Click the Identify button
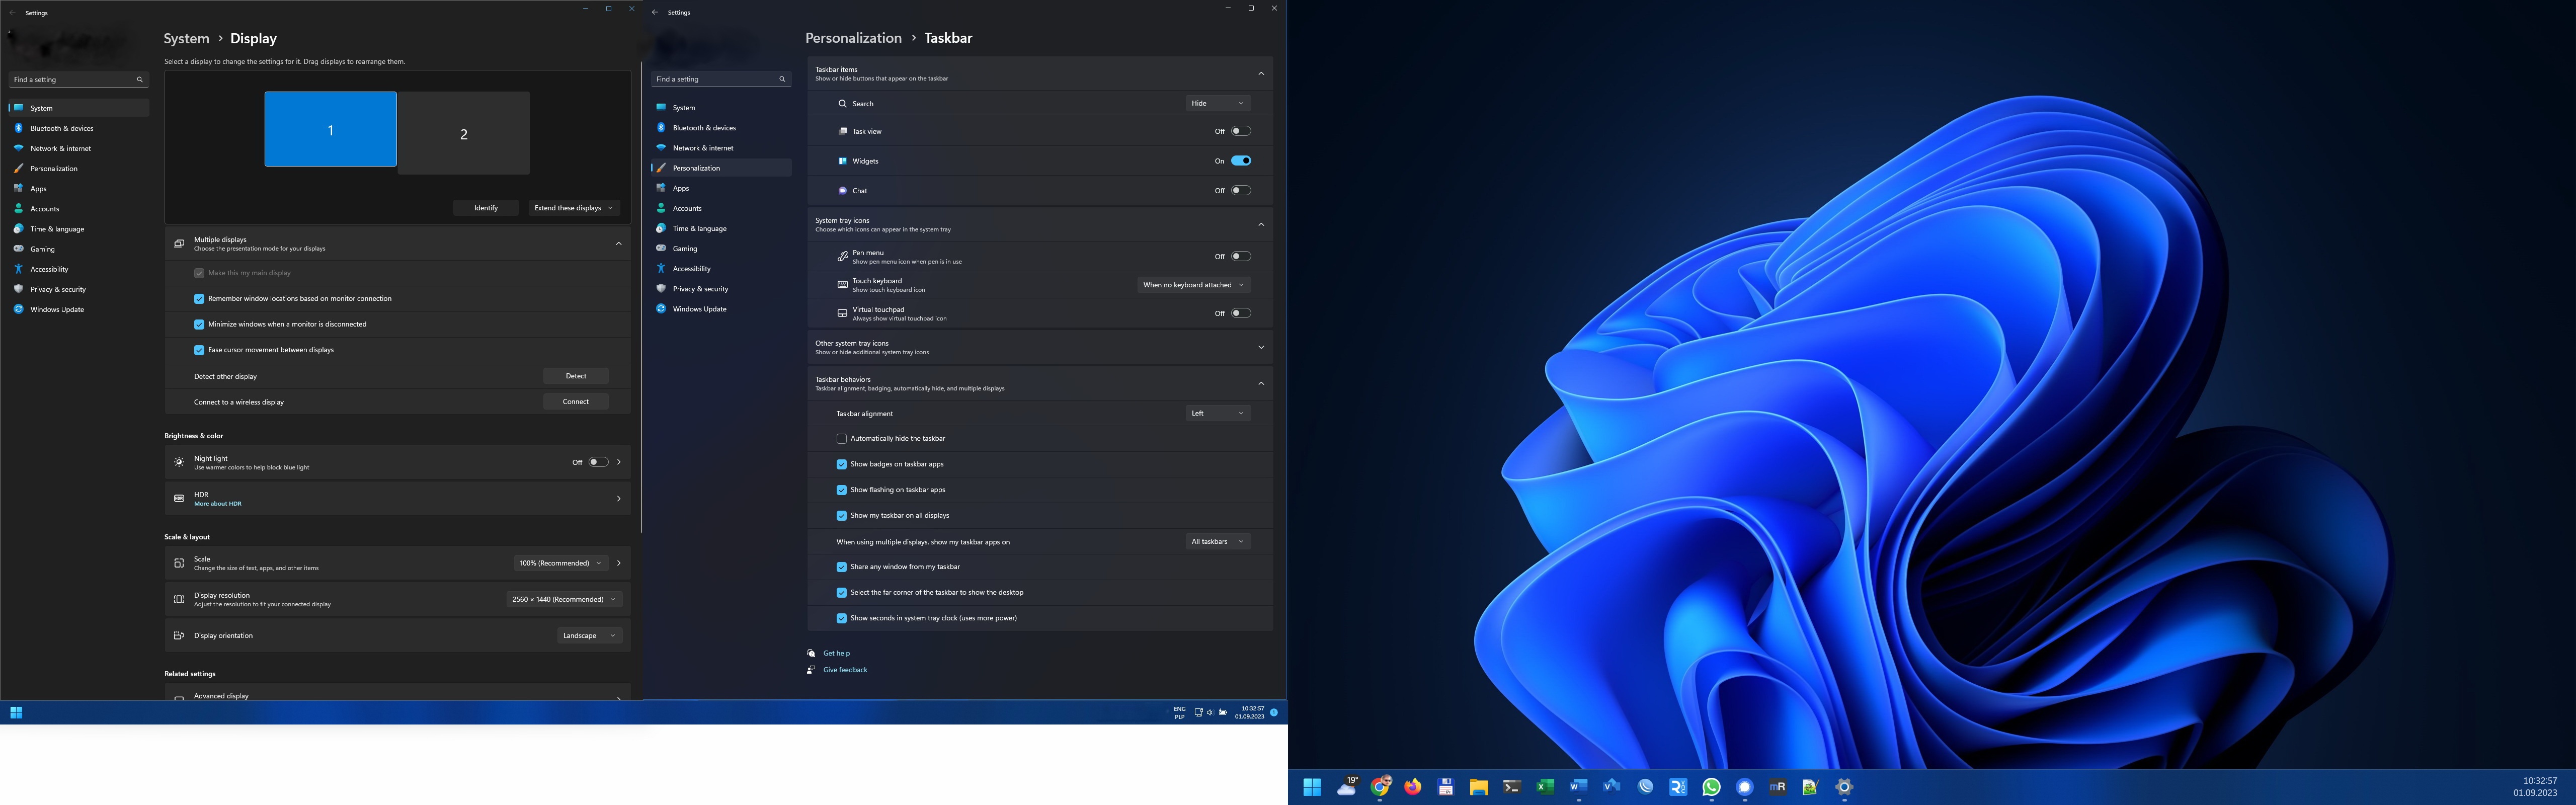The width and height of the screenshot is (2576, 805). pos(485,208)
